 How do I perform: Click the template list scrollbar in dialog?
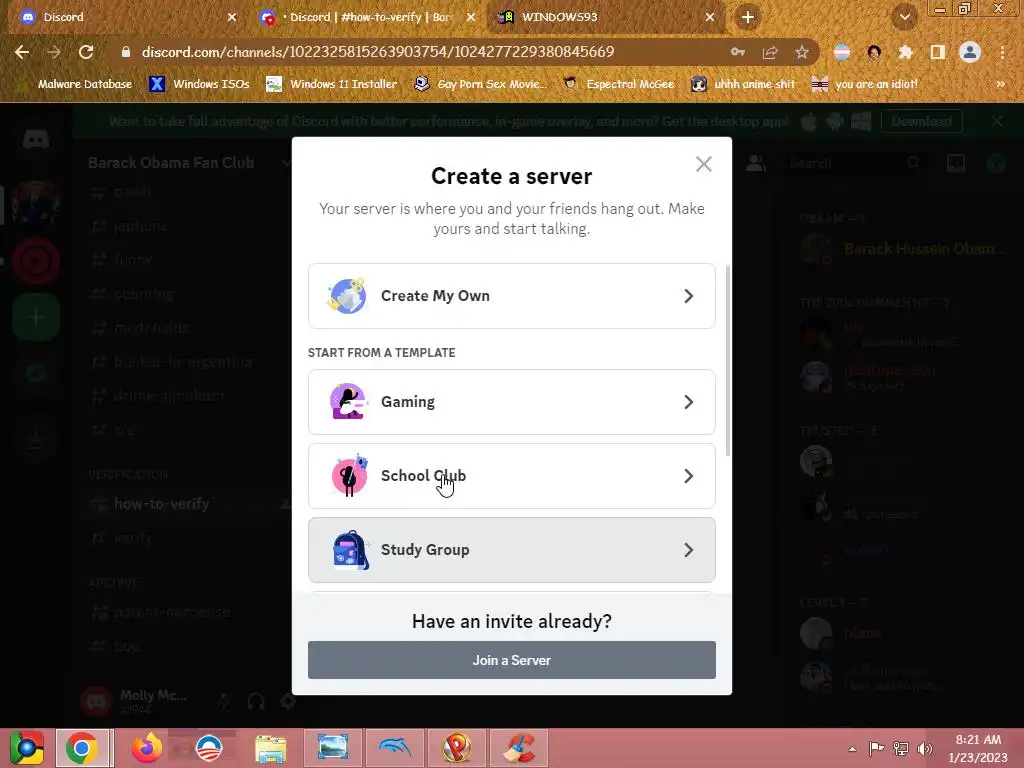728,360
